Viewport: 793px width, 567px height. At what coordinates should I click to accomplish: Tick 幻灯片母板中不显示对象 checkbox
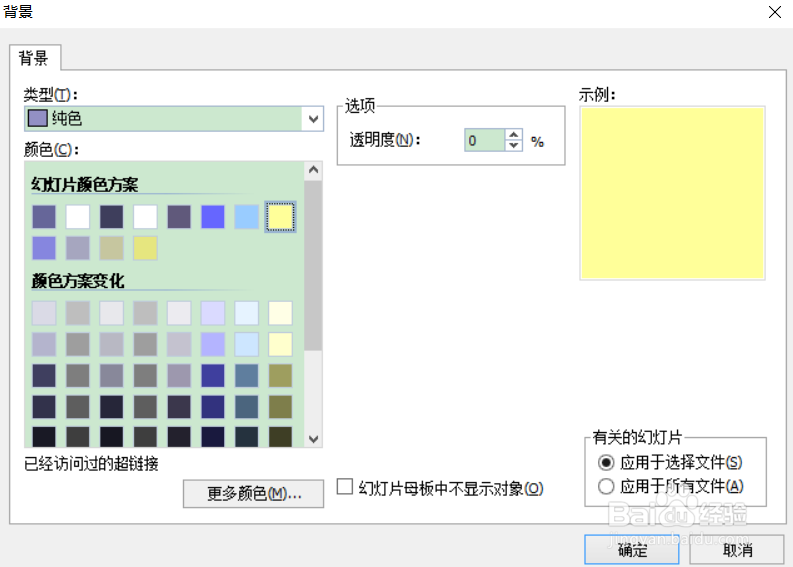click(x=345, y=487)
